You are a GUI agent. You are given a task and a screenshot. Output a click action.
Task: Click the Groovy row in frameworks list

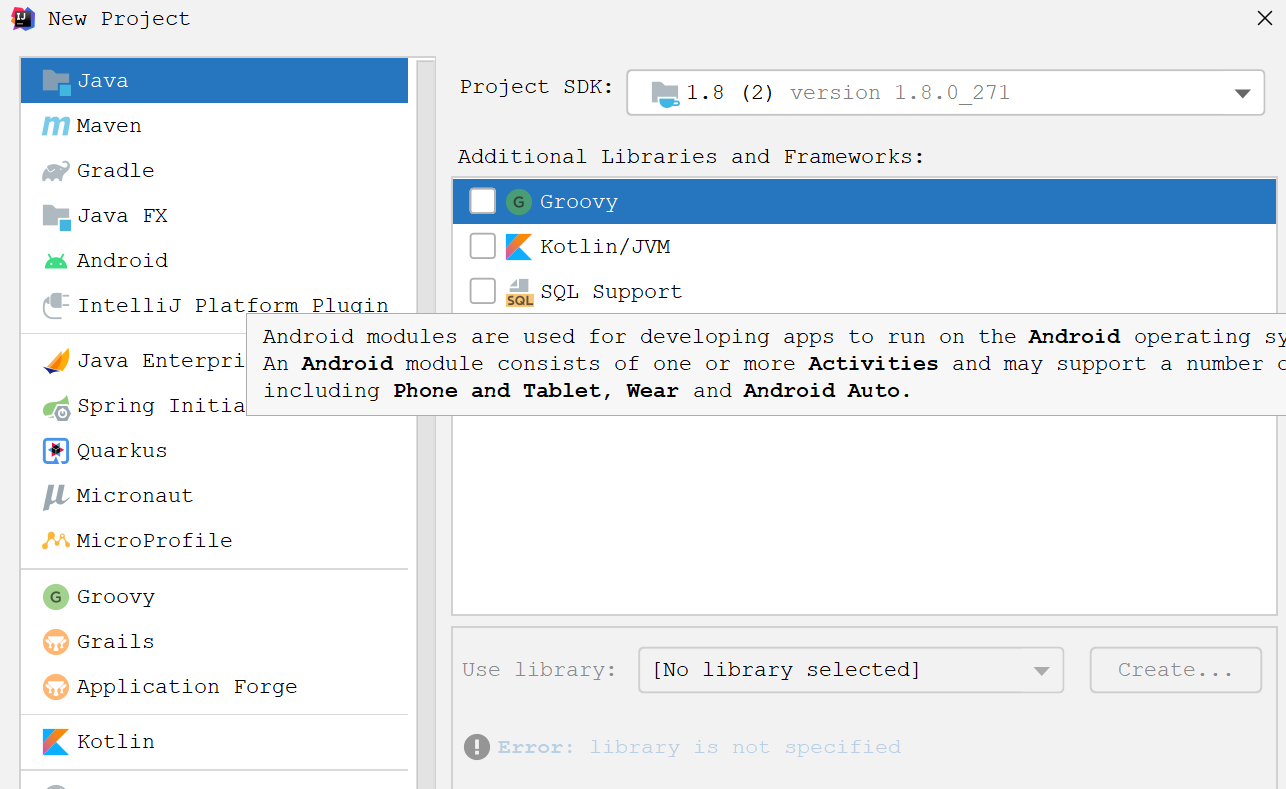(x=865, y=202)
